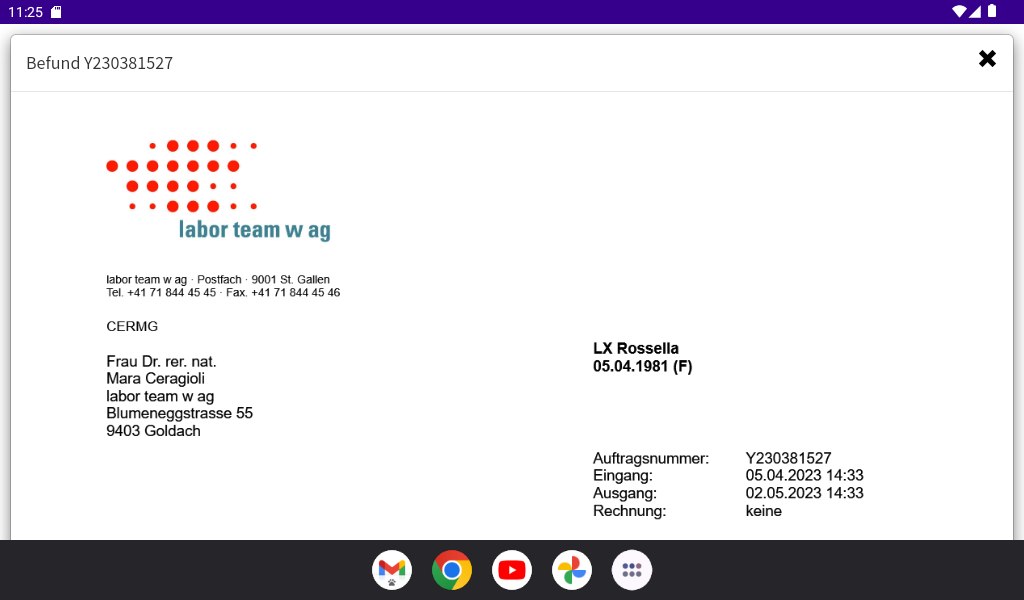This screenshot has width=1024, height=600.
Task: Click the Auftragsnummer value 'Y230381527'
Action: (788, 458)
